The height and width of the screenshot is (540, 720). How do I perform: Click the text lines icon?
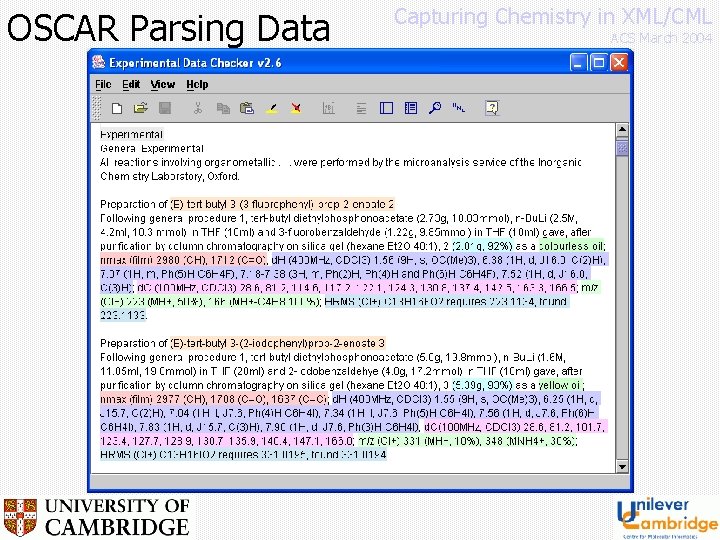point(361,108)
